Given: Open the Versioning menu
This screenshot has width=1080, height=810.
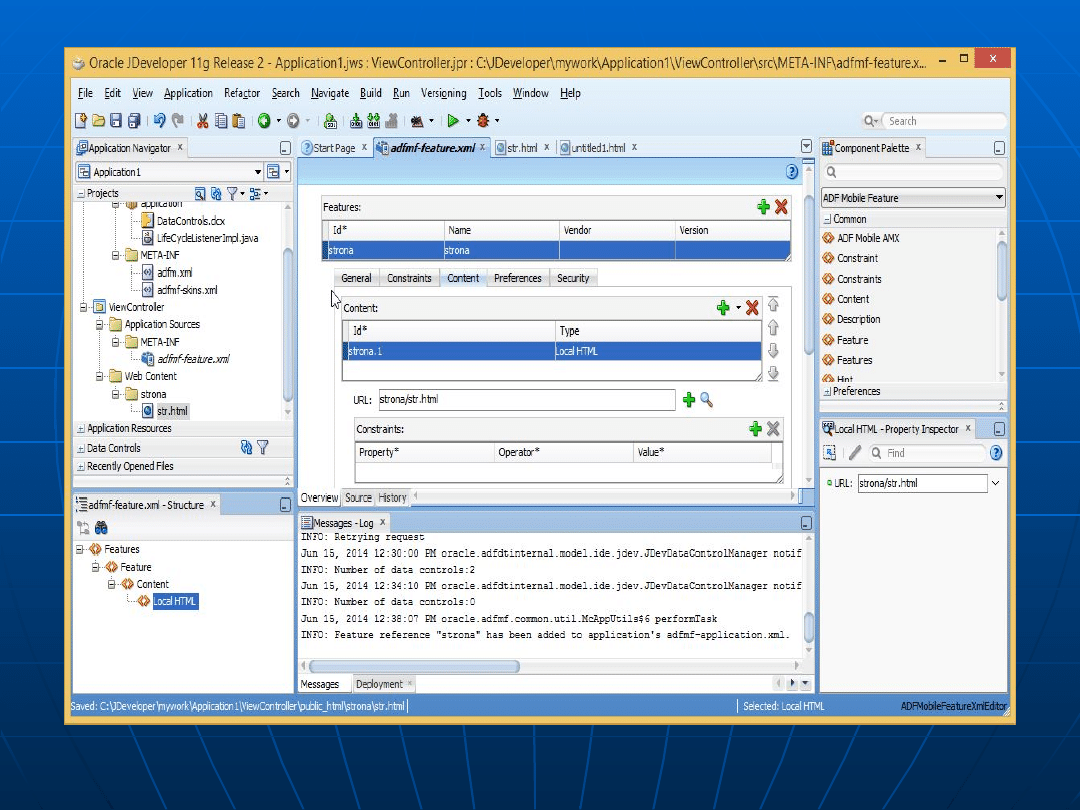Looking at the screenshot, I should pyautogui.click(x=444, y=93).
